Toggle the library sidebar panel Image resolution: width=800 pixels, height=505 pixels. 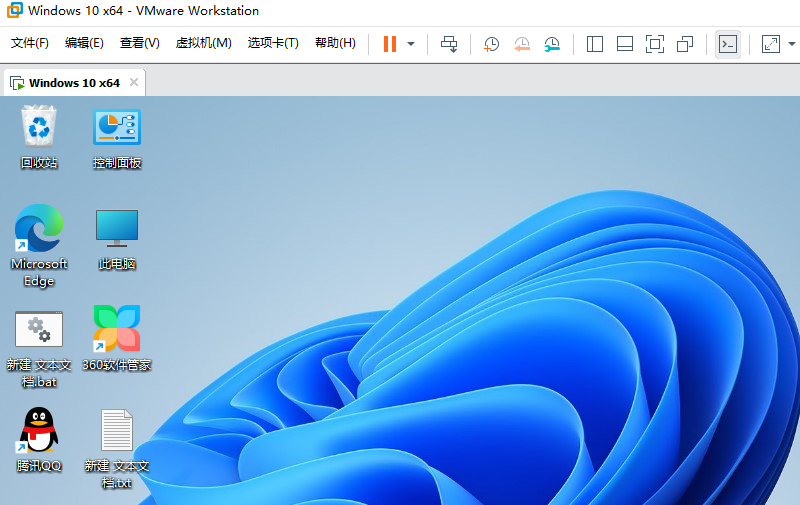595,44
